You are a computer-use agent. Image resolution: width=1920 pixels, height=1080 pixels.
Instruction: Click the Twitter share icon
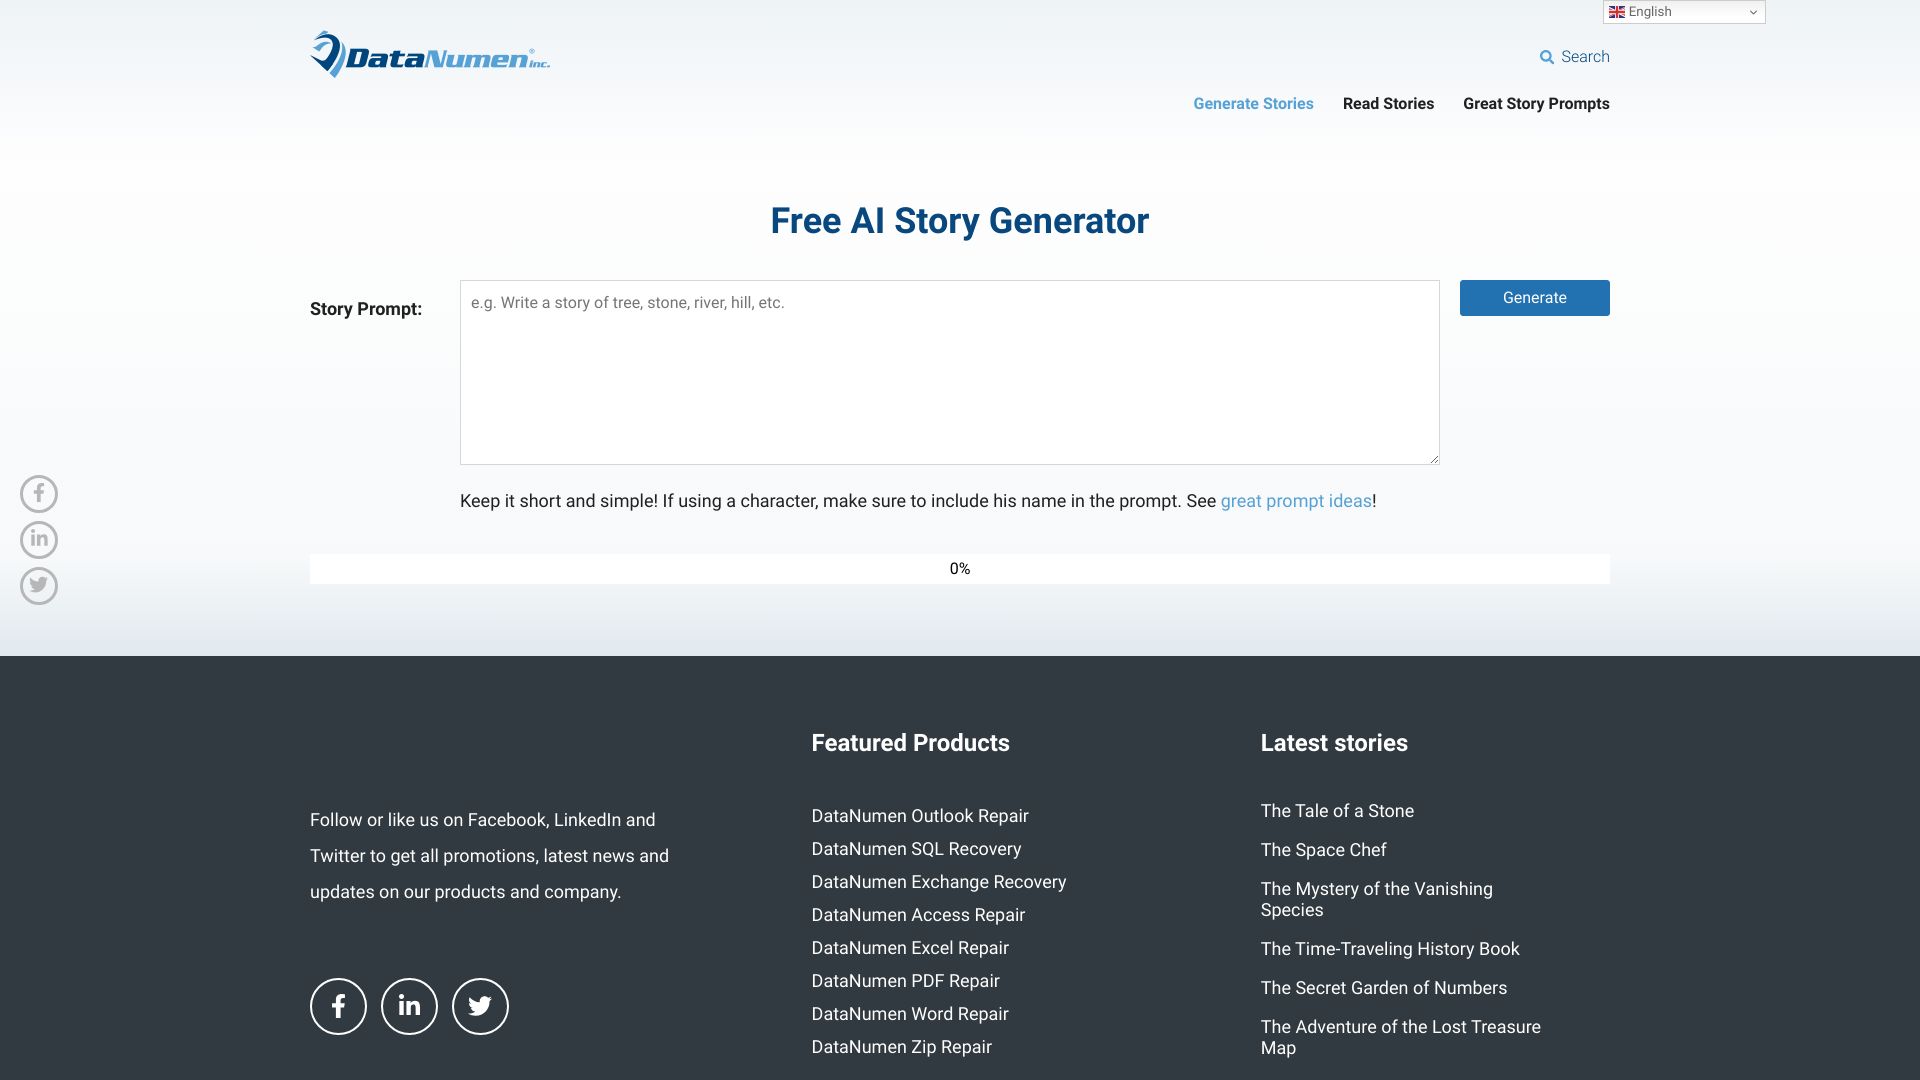38,584
